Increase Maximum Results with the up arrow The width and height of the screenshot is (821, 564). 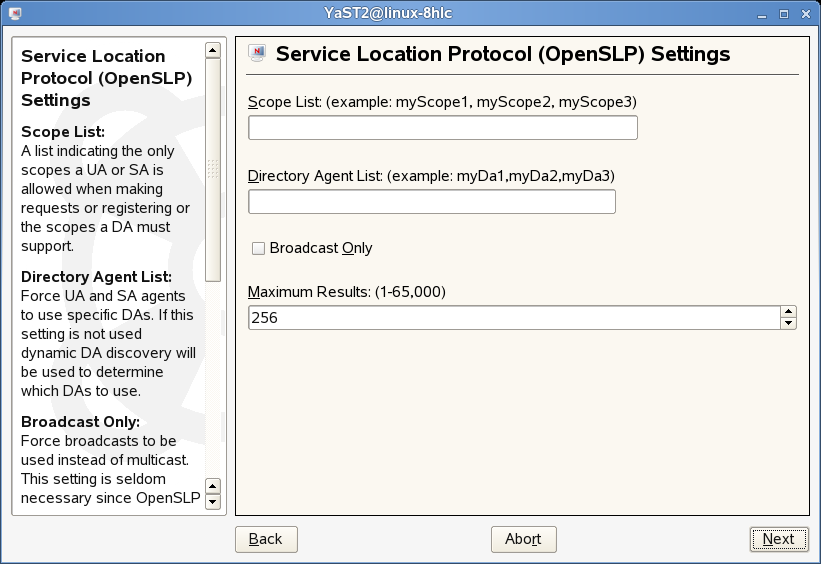tap(788, 312)
